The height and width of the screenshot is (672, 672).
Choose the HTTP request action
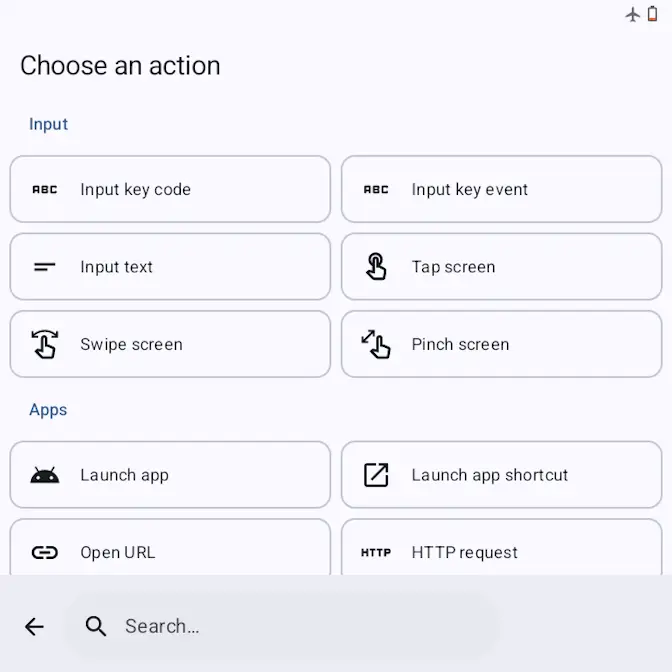pos(501,552)
